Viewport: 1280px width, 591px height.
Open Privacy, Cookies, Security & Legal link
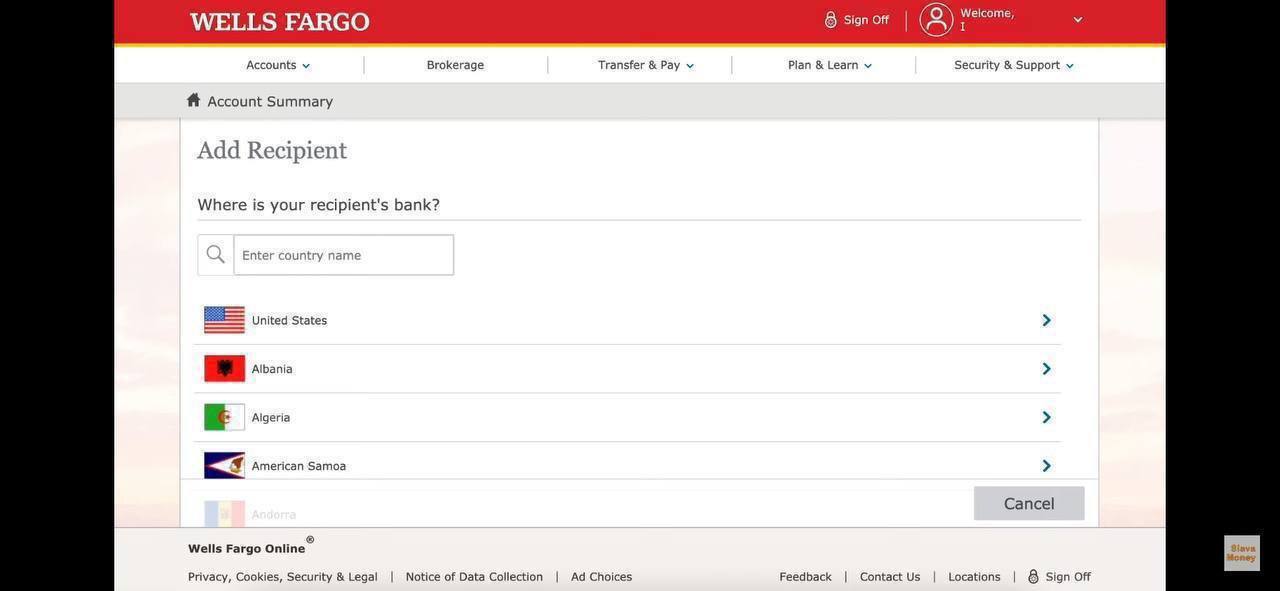tap(283, 577)
